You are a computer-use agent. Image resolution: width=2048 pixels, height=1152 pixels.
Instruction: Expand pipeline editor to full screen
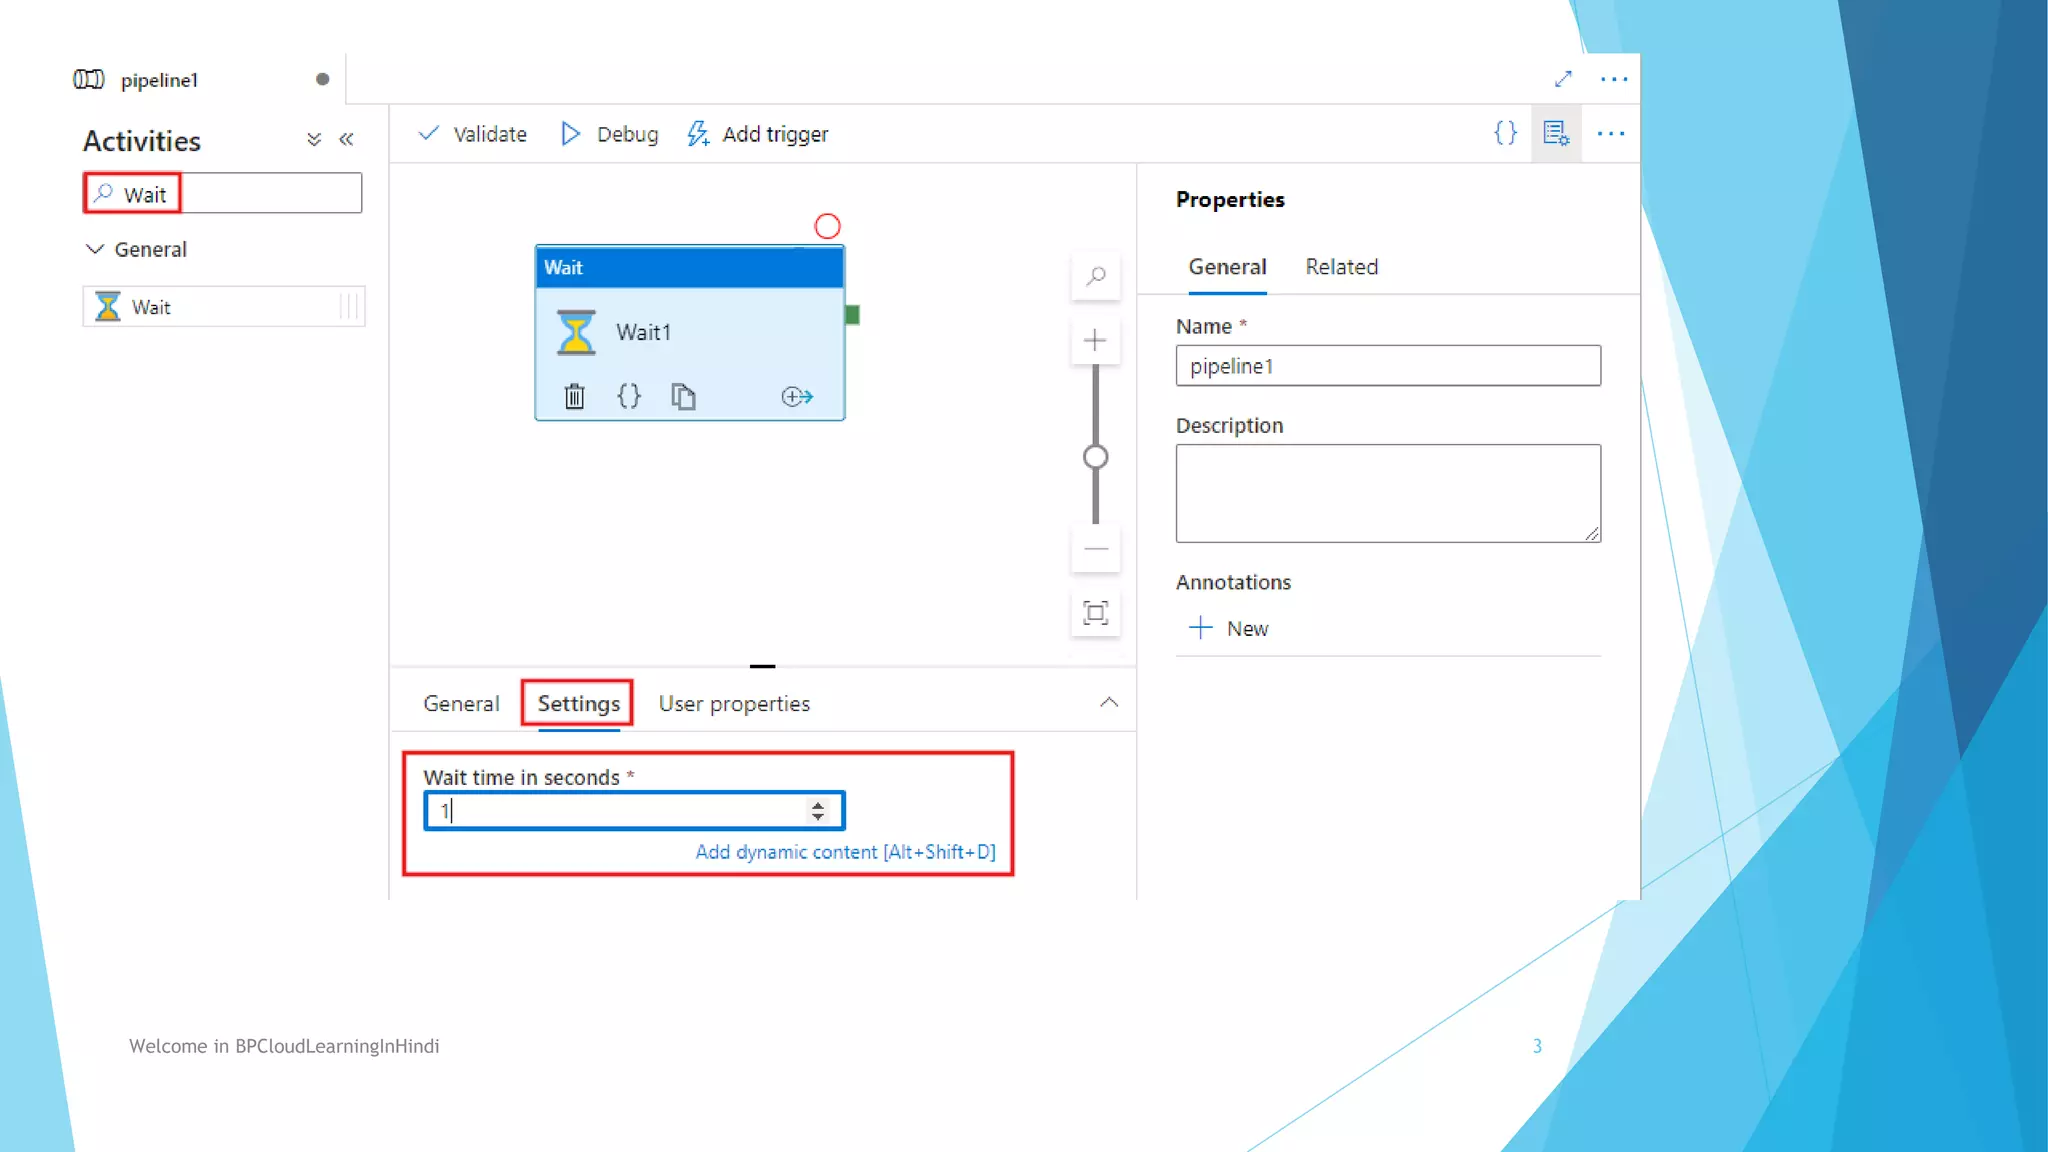click(1563, 79)
